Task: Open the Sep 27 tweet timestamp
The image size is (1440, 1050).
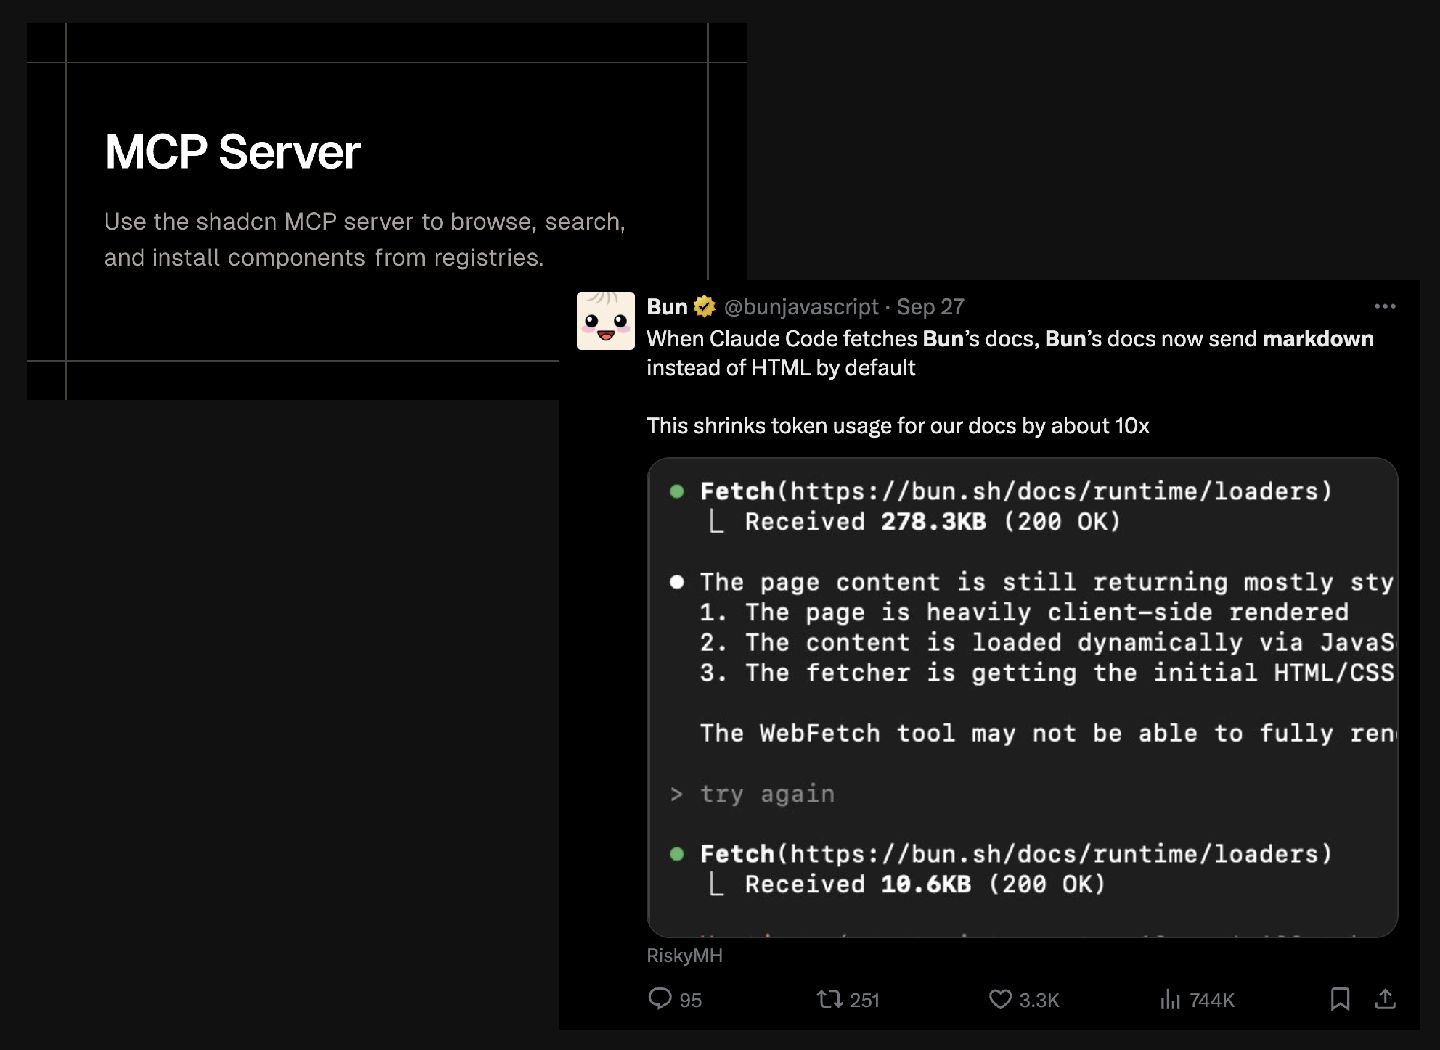Action: pos(930,306)
